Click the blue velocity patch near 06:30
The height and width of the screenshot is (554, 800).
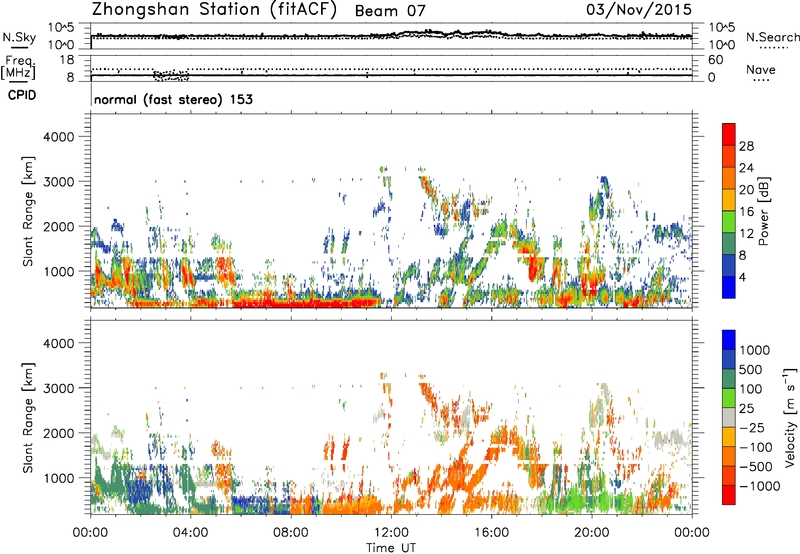click(260, 505)
